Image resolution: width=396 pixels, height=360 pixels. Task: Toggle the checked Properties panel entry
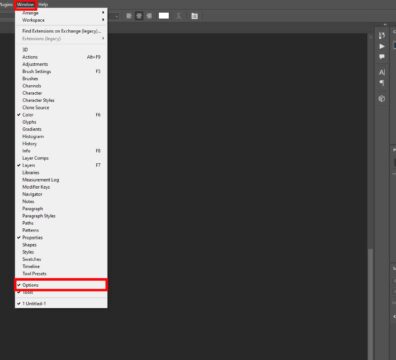click(61, 238)
